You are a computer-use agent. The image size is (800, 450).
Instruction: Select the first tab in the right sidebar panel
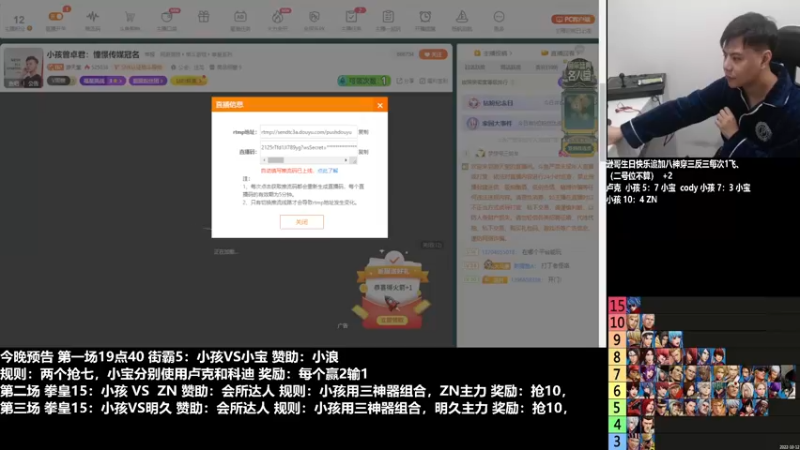pos(474,67)
